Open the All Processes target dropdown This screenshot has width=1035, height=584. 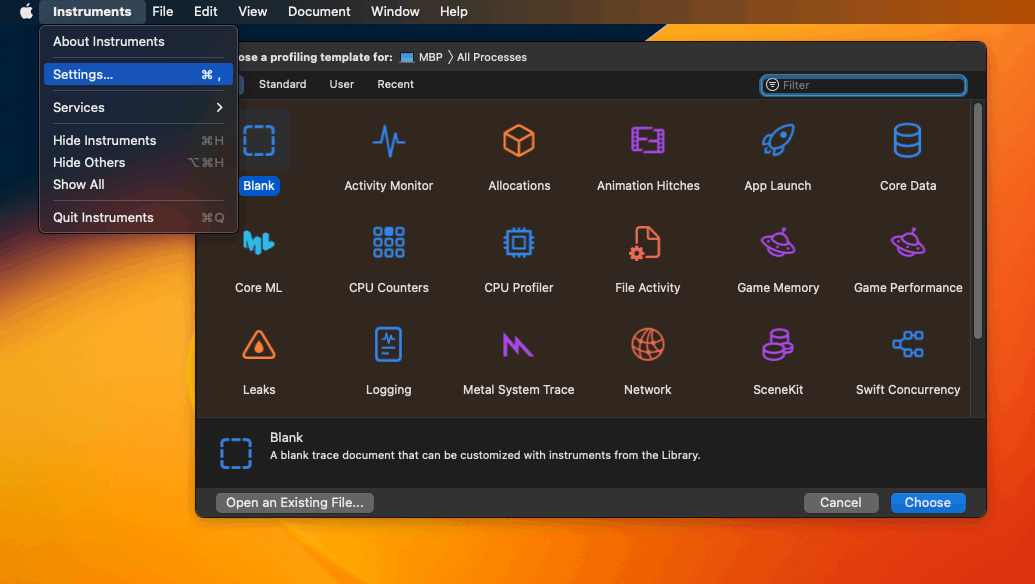(492, 57)
